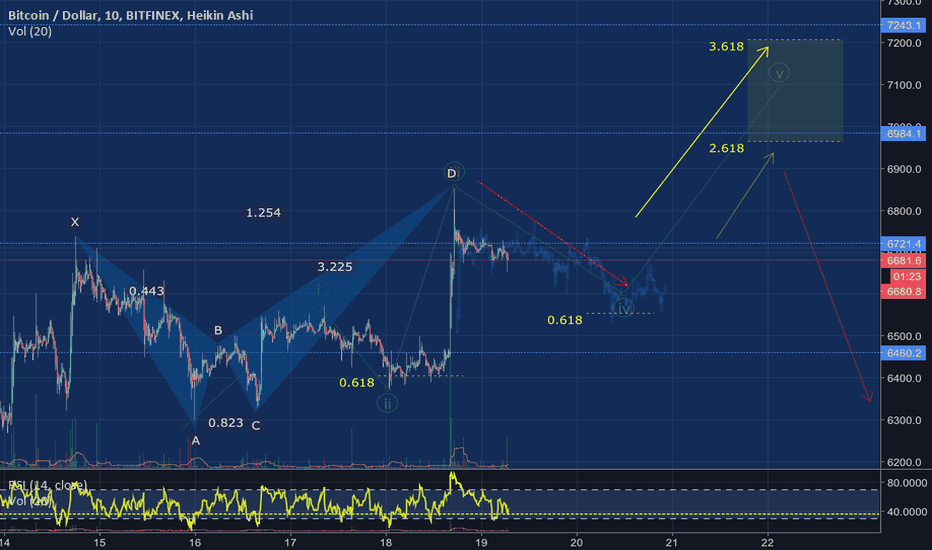This screenshot has height=550, width=932.
Task: Select the harmonic pattern point A label
Action: click(x=196, y=441)
